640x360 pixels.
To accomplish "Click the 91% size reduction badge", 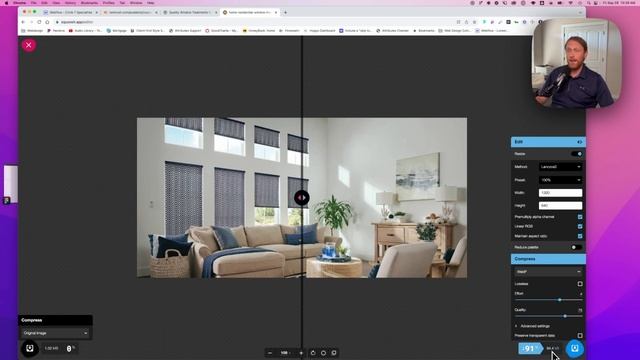I will pyautogui.click(x=530, y=349).
